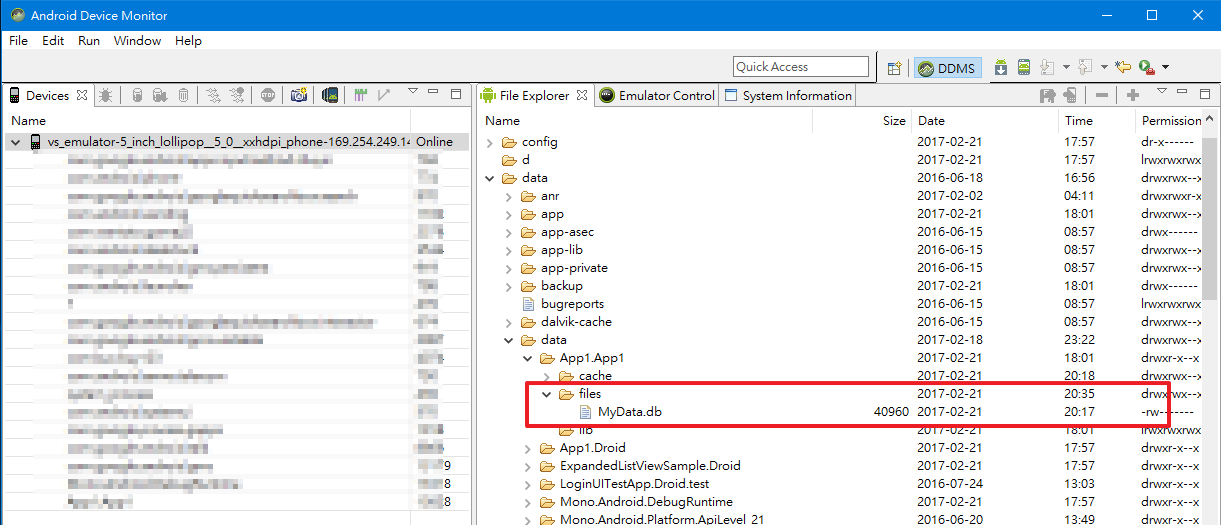
Task: Close the File Explorer view tab
Action: (x=582, y=96)
